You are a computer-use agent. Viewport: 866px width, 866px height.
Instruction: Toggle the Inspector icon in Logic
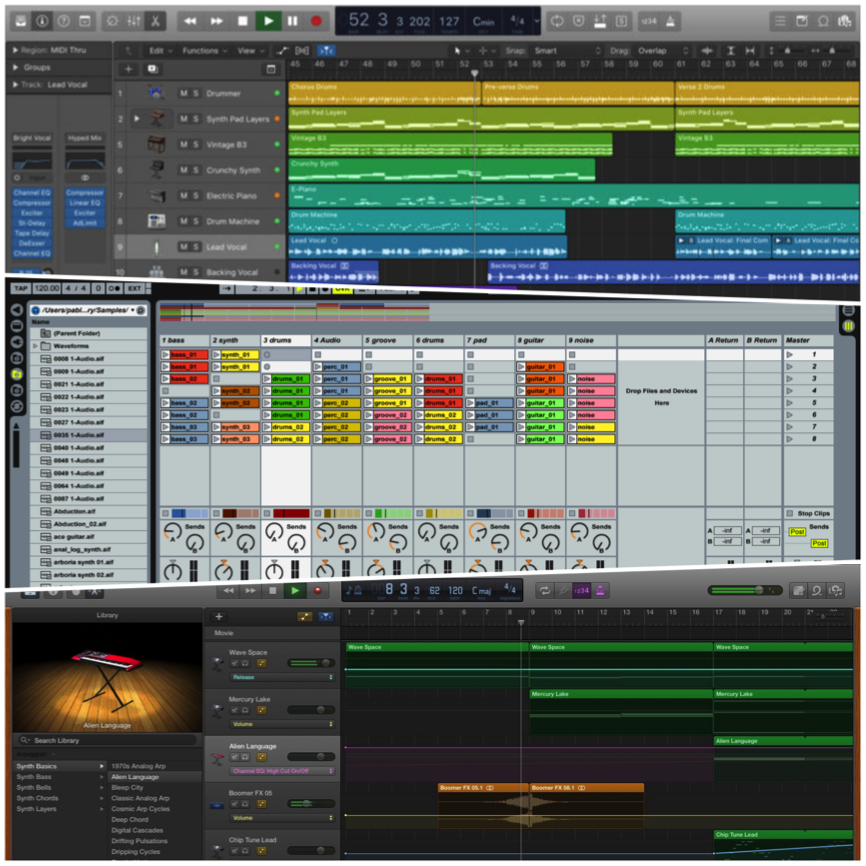[42, 21]
